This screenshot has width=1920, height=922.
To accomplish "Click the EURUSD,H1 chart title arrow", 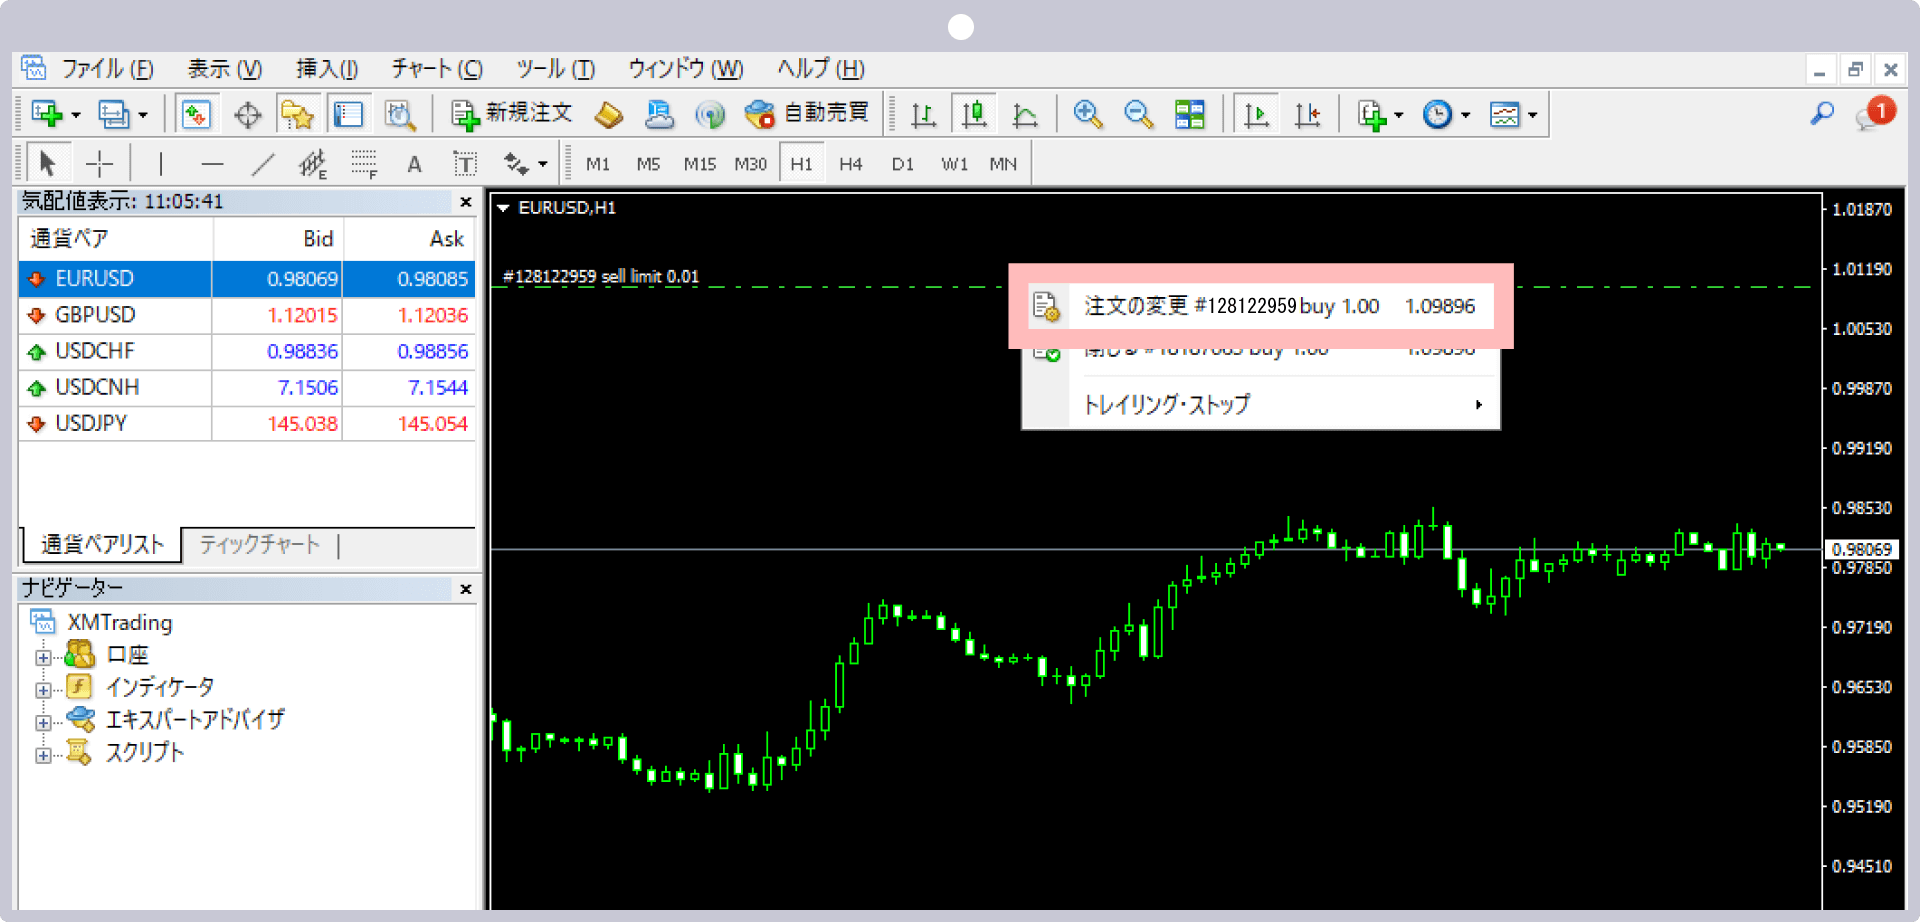I will [503, 208].
